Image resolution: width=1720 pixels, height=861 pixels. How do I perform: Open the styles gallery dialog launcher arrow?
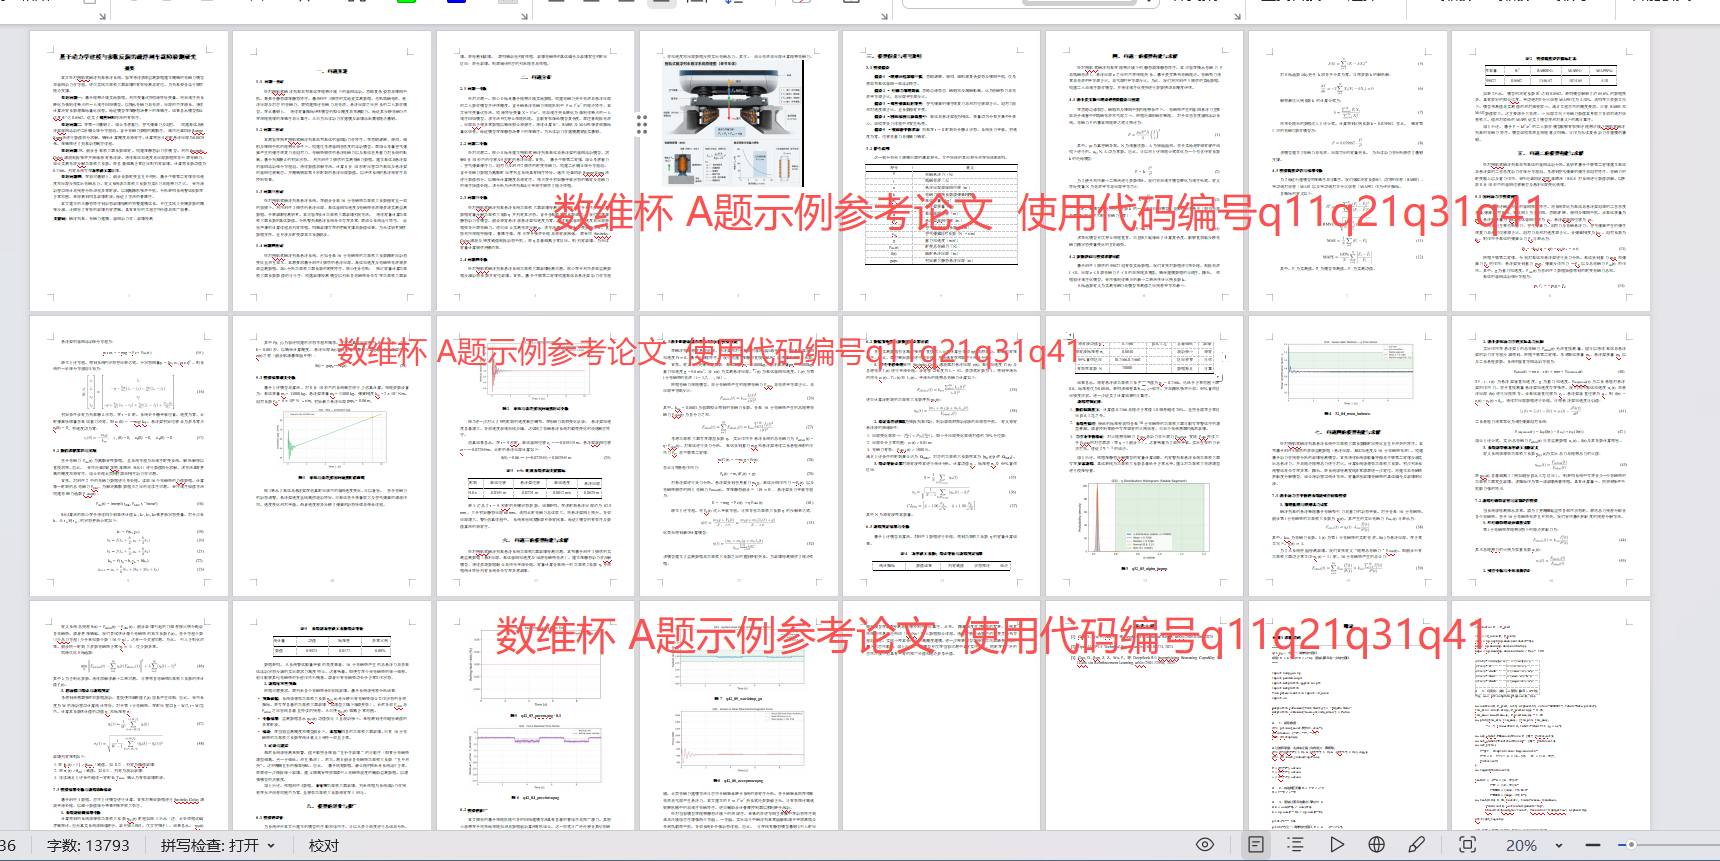tap(1237, 15)
